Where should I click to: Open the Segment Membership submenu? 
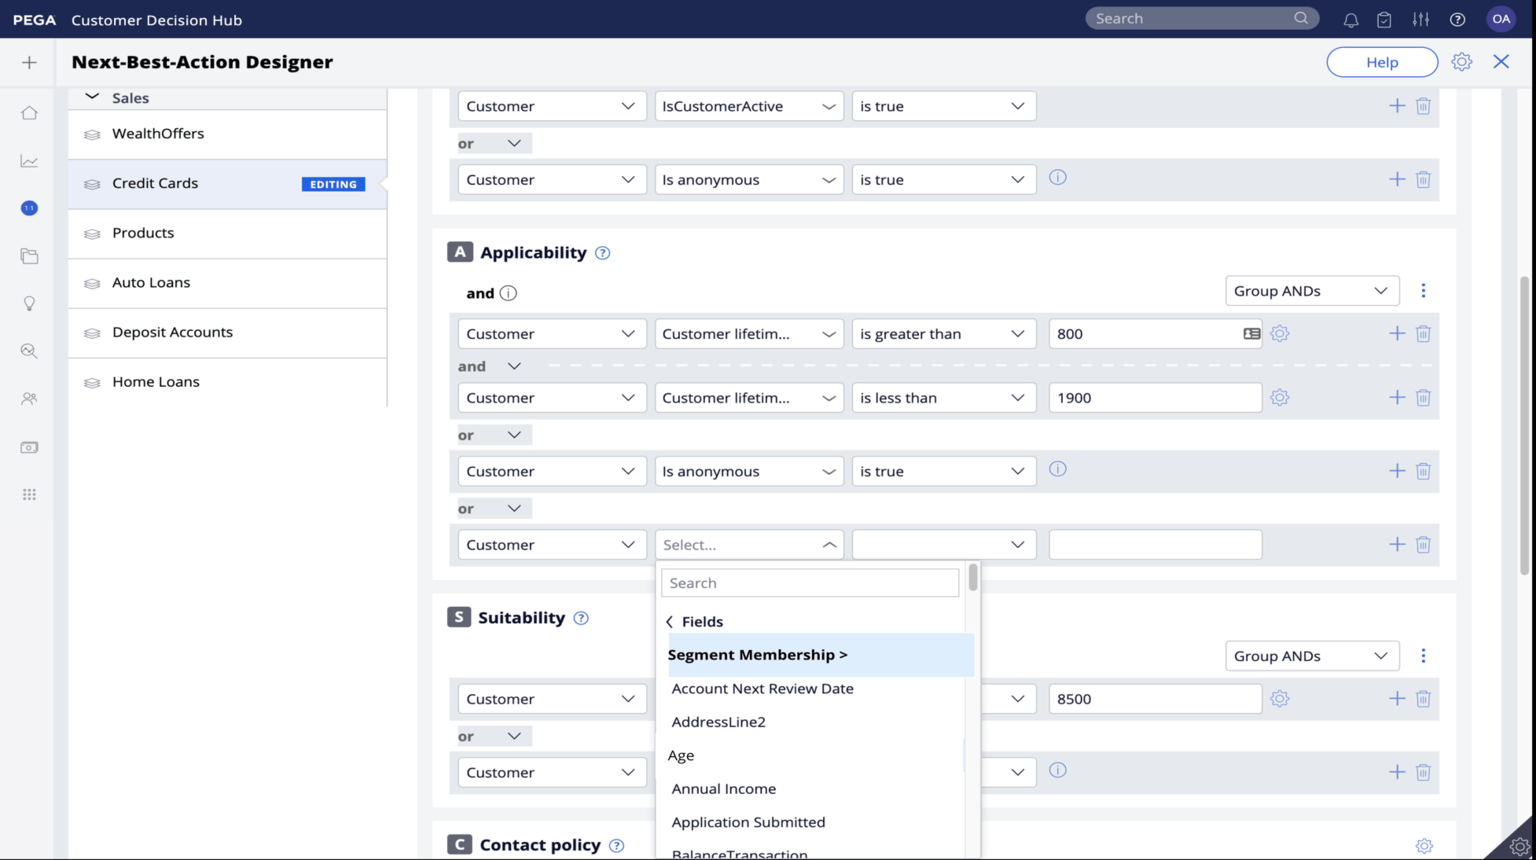point(757,655)
